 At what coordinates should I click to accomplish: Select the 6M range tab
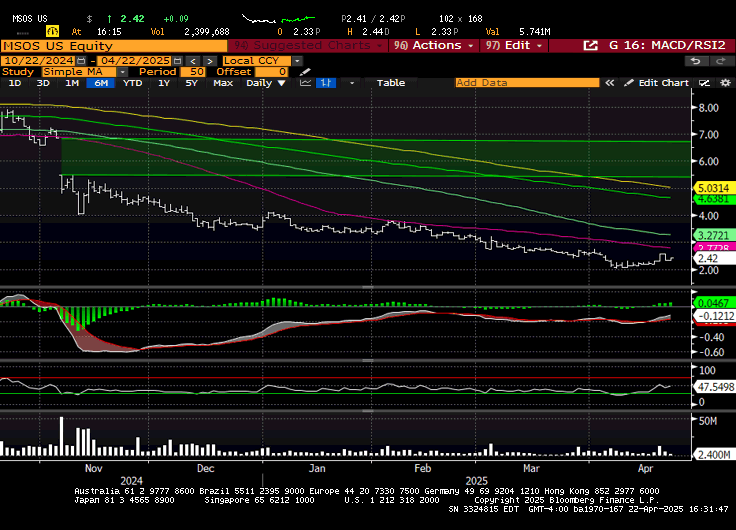[x=101, y=83]
